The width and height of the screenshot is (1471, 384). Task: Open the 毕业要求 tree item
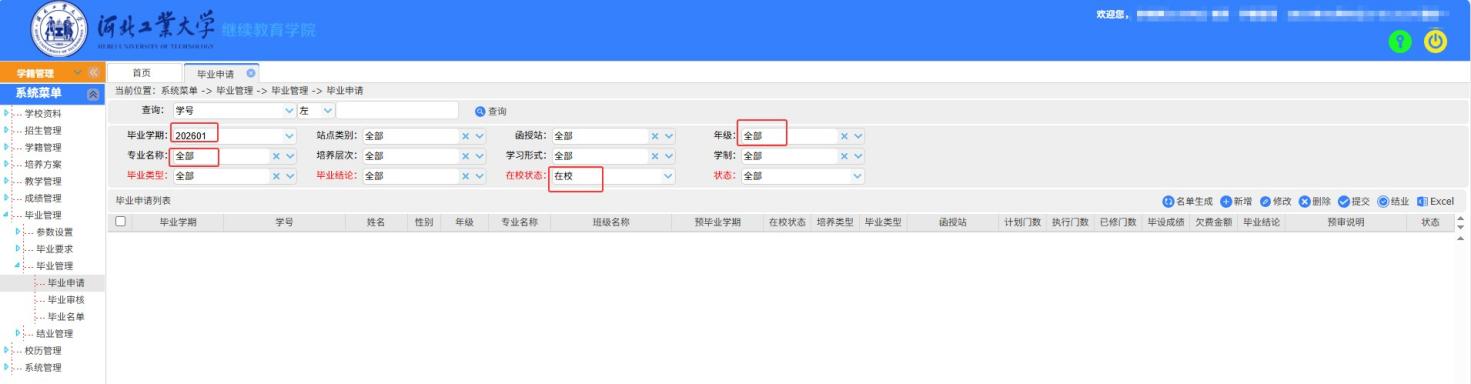pos(54,249)
